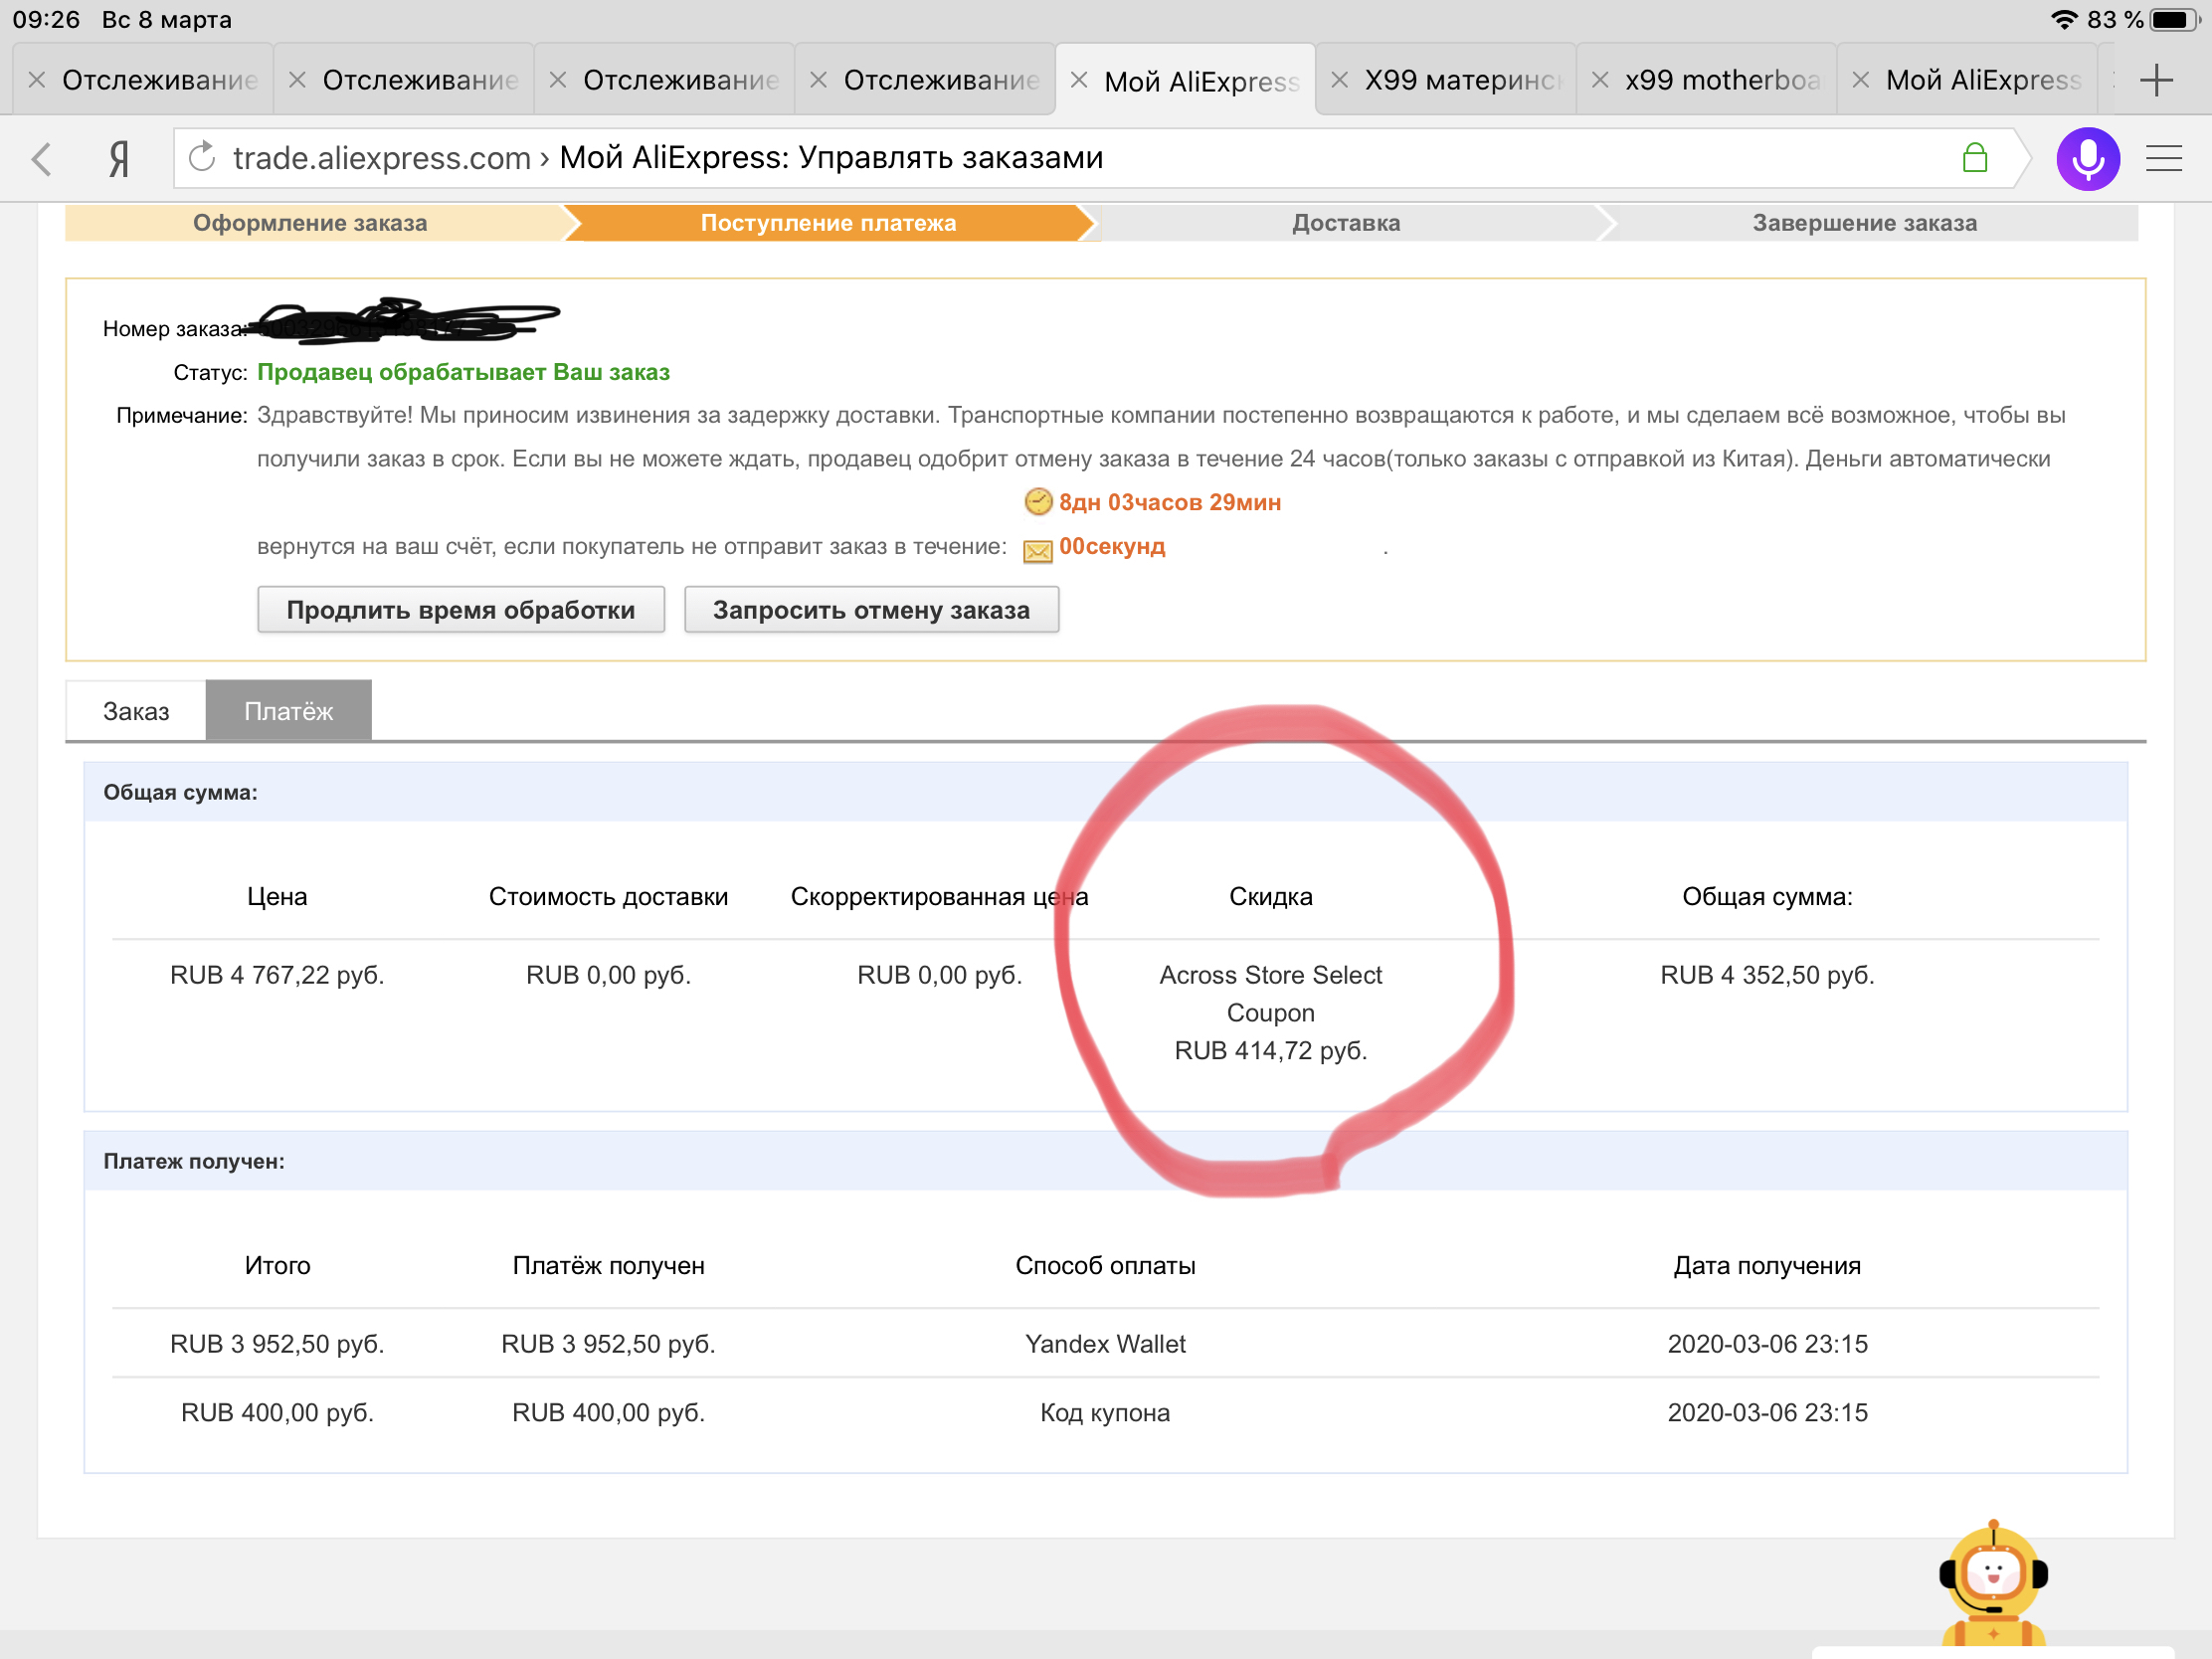
Task: Click the envelope message icon near the timer
Action: click(x=1037, y=551)
